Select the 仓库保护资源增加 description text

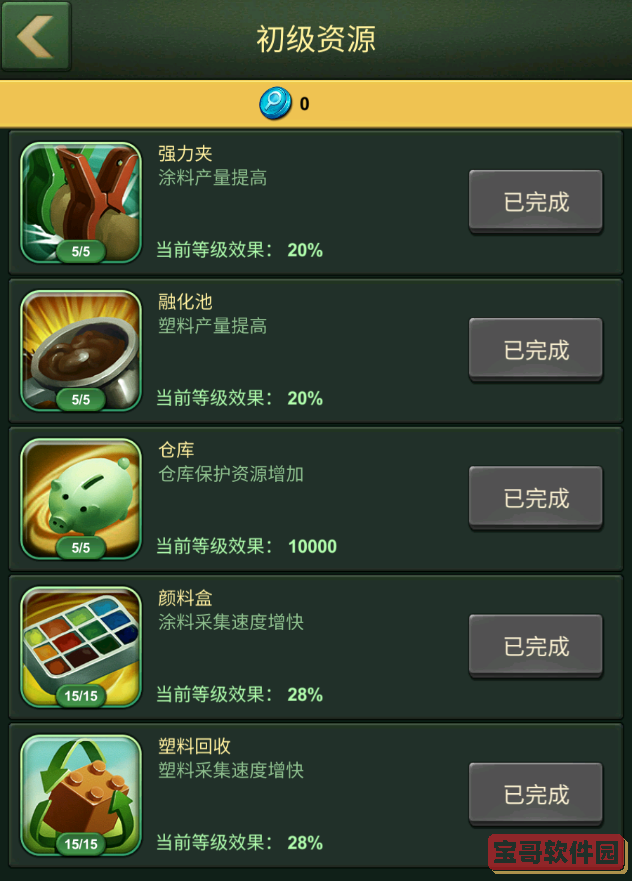pos(231,474)
